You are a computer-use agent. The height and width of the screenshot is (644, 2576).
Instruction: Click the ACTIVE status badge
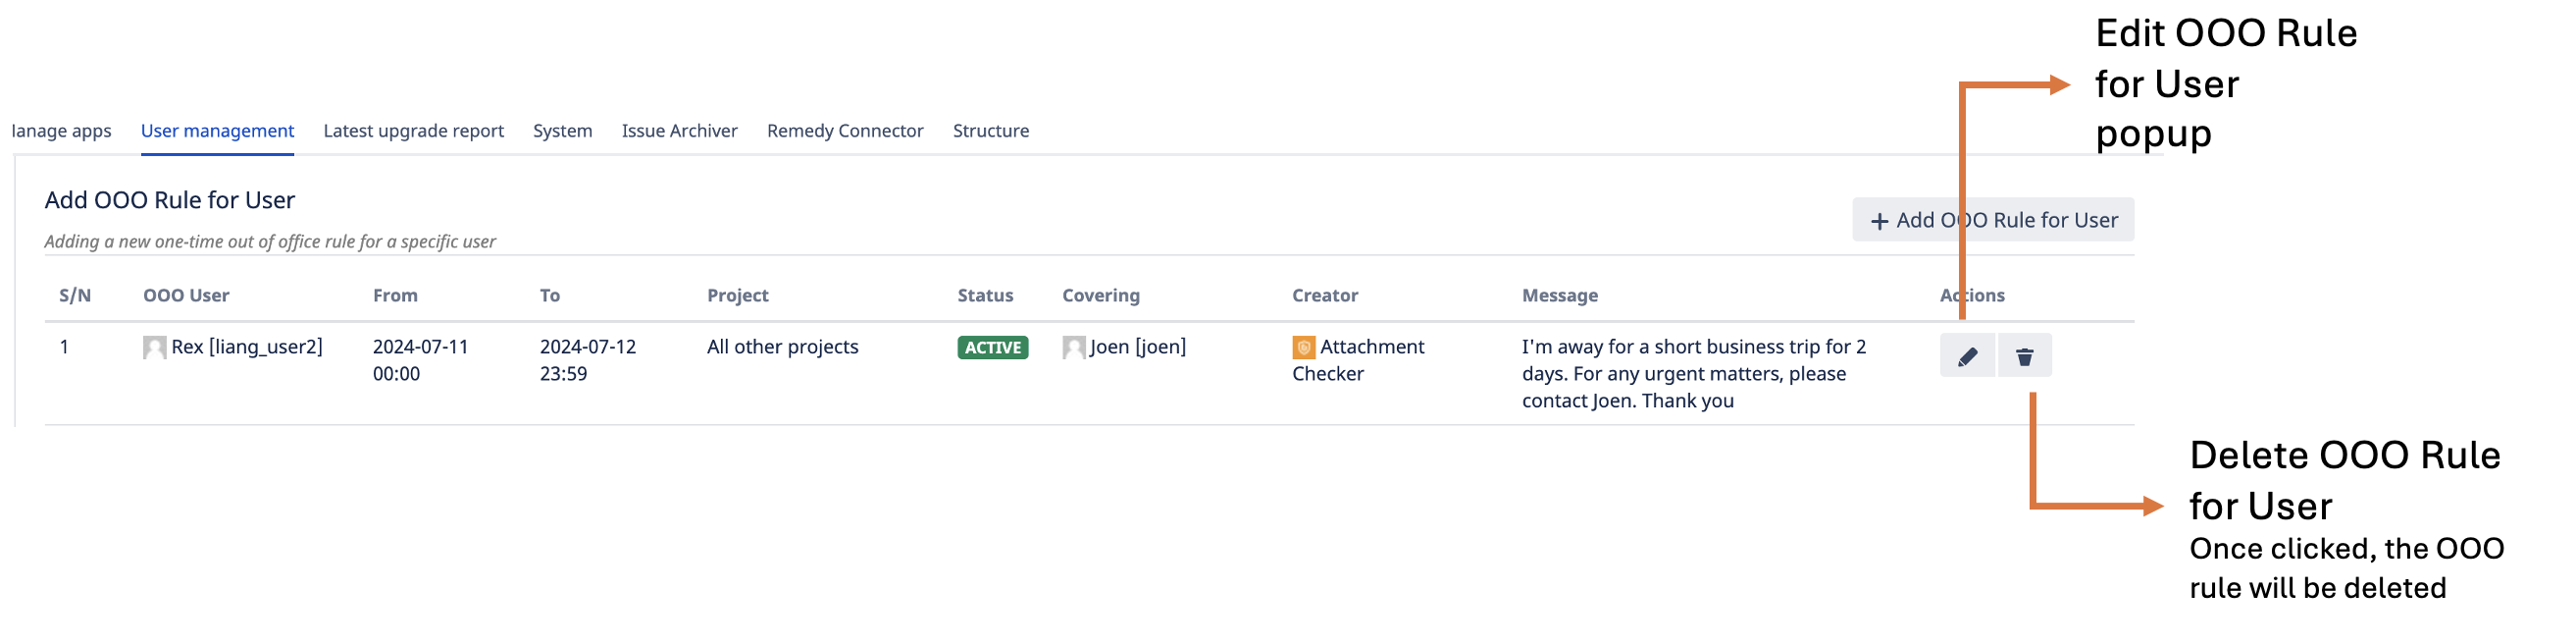pos(992,347)
